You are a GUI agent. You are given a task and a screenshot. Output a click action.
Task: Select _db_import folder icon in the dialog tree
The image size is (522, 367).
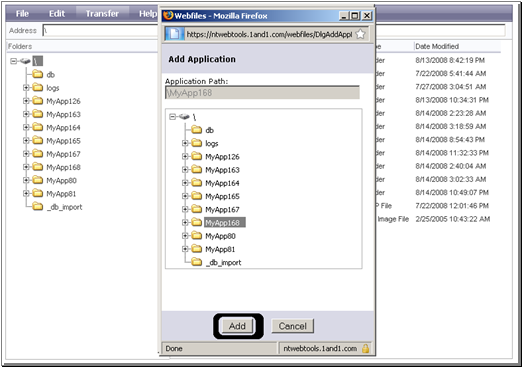tap(197, 262)
